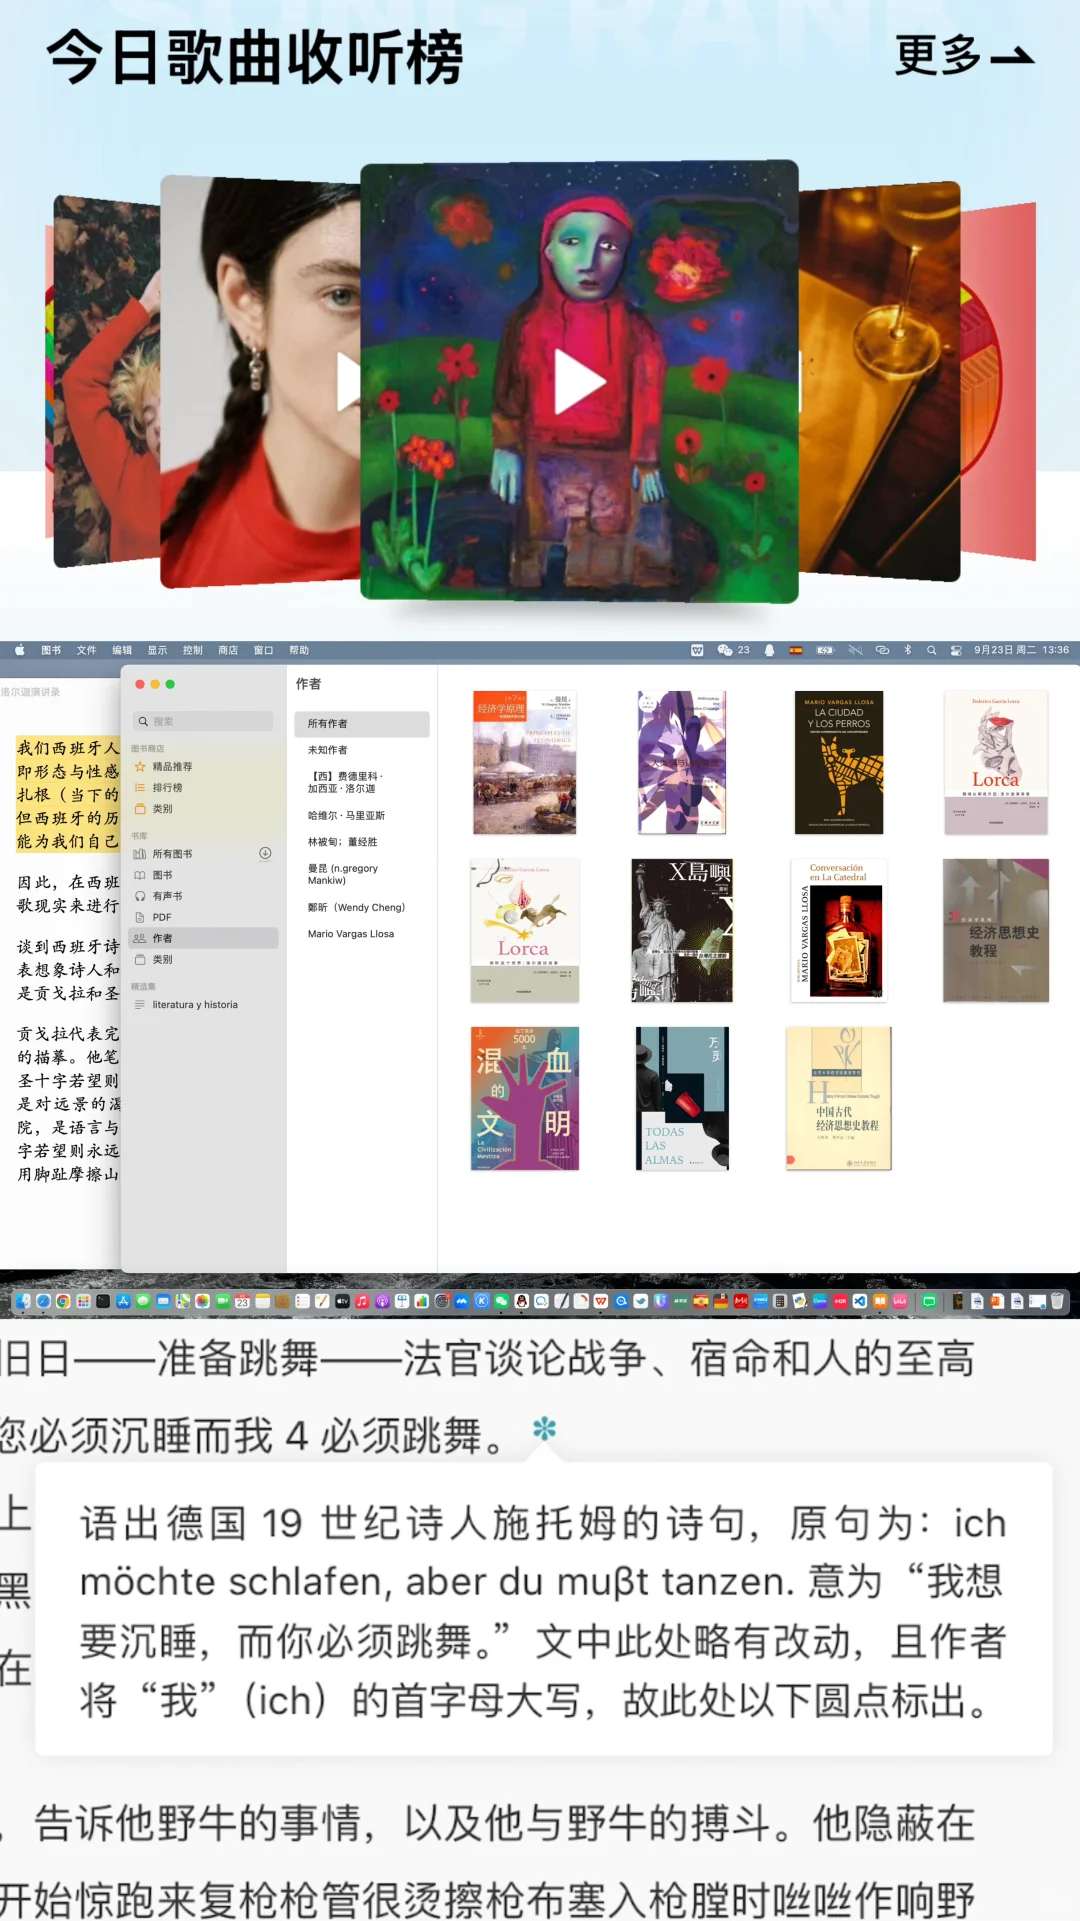Play the center painting album card
This screenshot has height=1921, width=1080.
click(580, 381)
